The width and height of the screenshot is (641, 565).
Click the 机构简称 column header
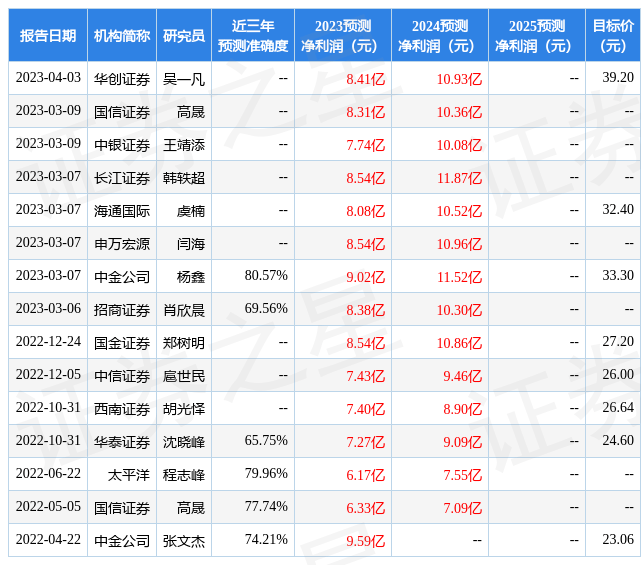(122, 36)
